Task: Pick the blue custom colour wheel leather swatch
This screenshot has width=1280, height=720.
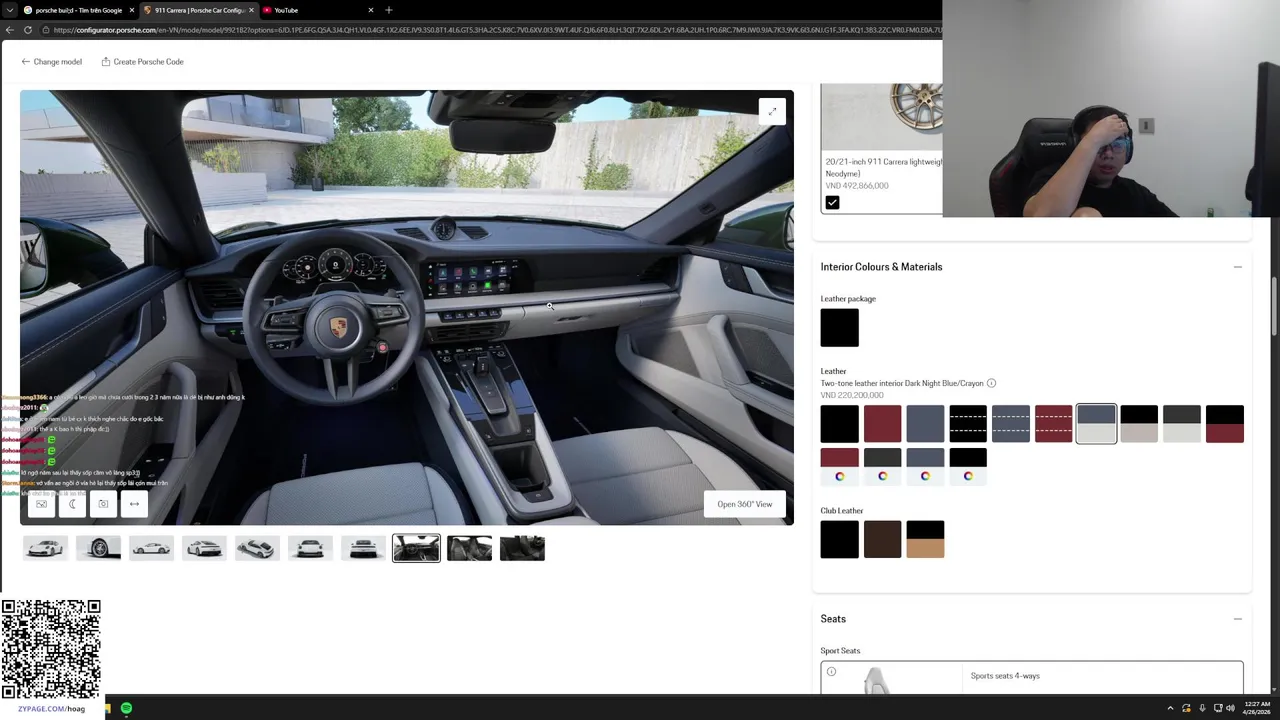Action: click(925, 467)
